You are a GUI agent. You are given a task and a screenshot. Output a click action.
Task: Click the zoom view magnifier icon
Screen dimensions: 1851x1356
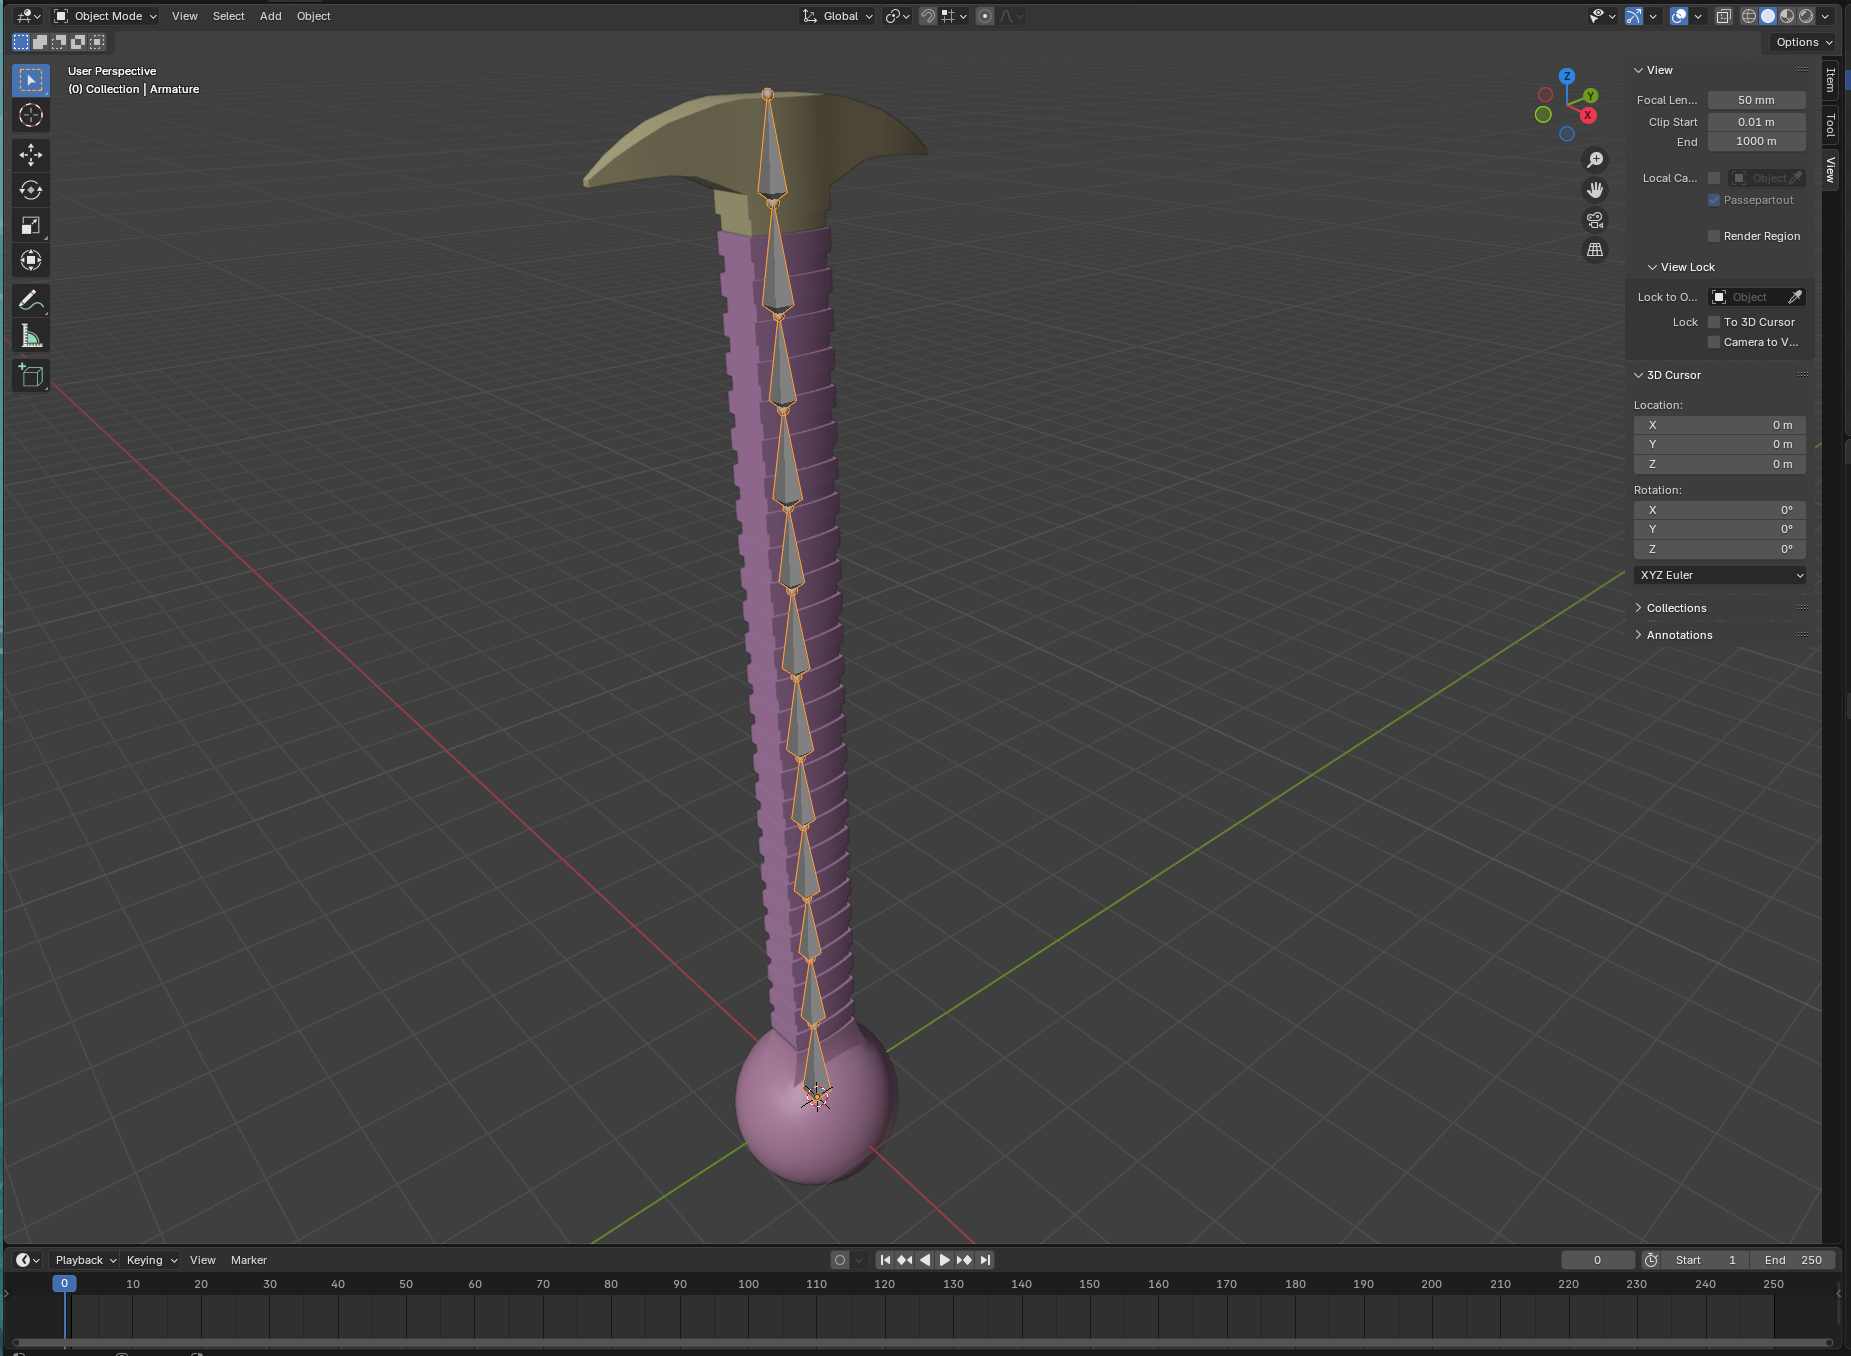coord(1595,160)
